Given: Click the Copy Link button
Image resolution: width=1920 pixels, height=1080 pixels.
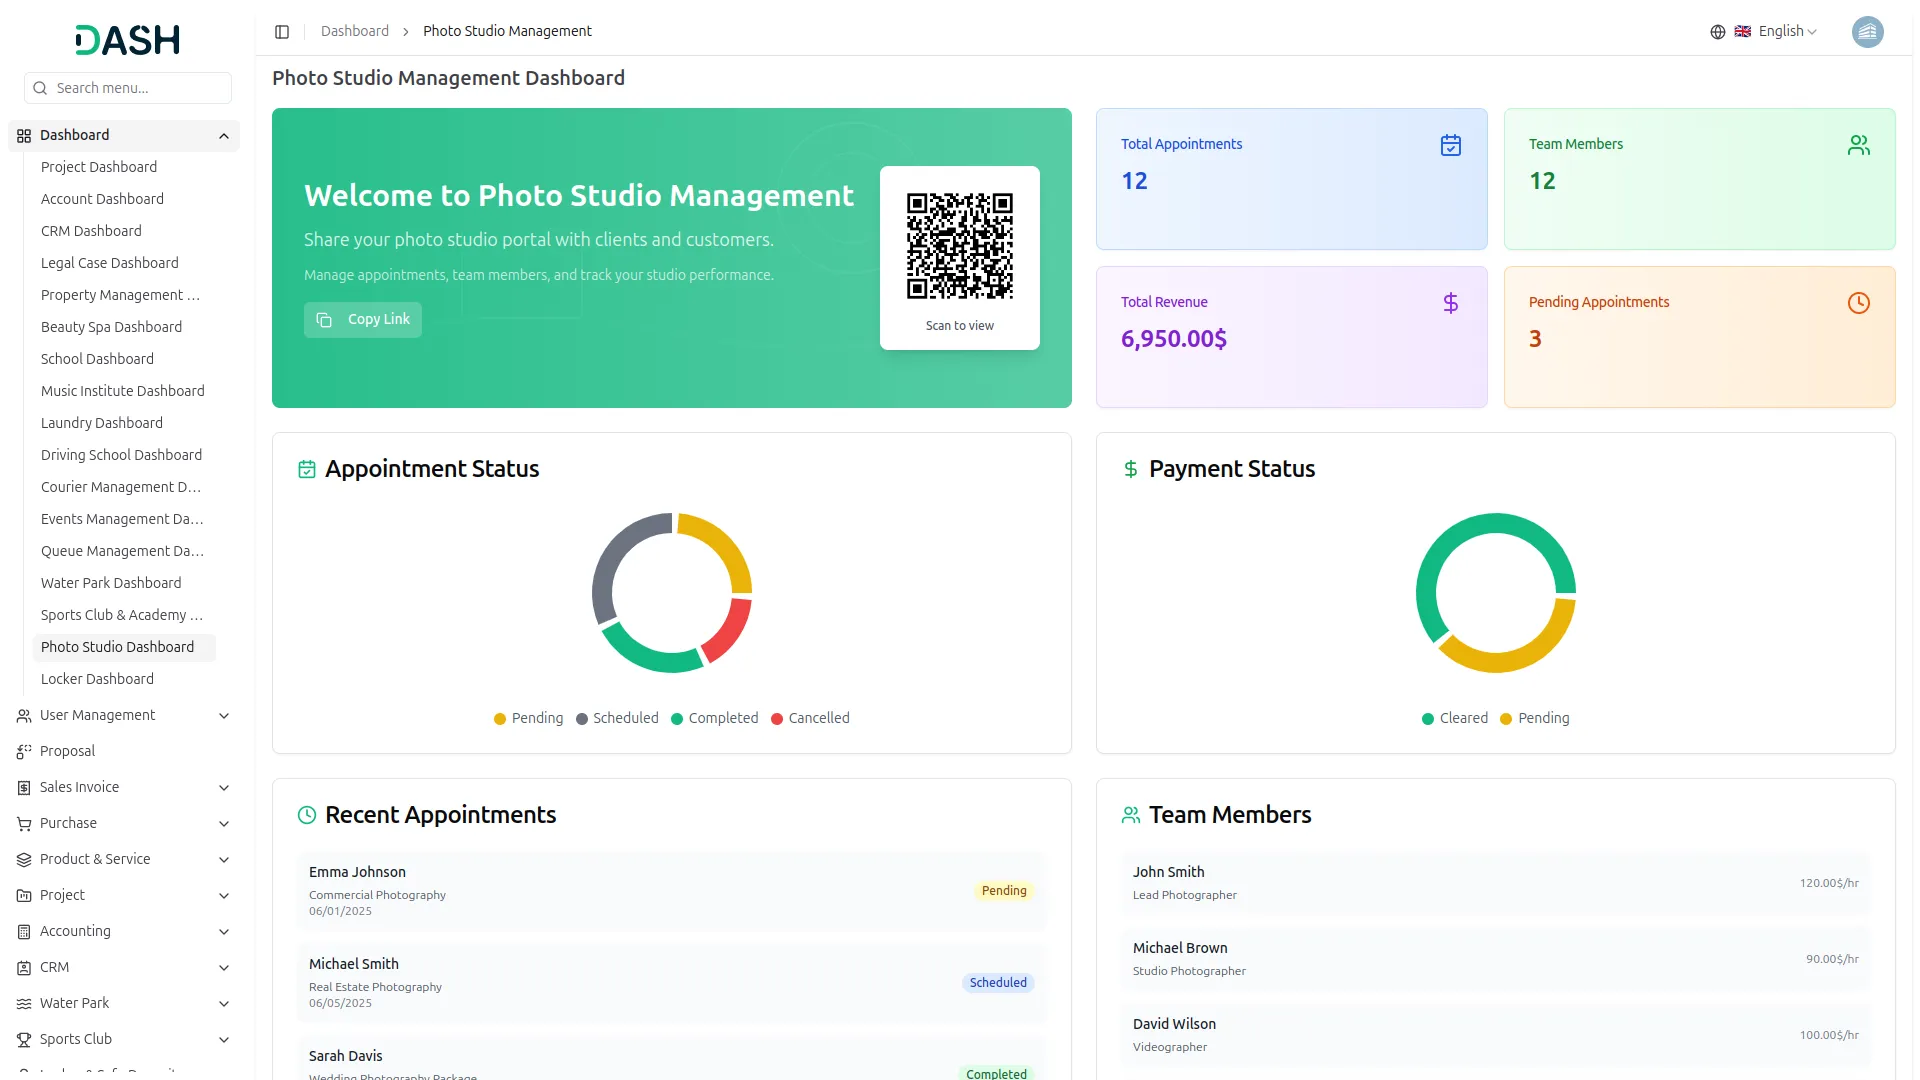Looking at the screenshot, I should point(362,319).
